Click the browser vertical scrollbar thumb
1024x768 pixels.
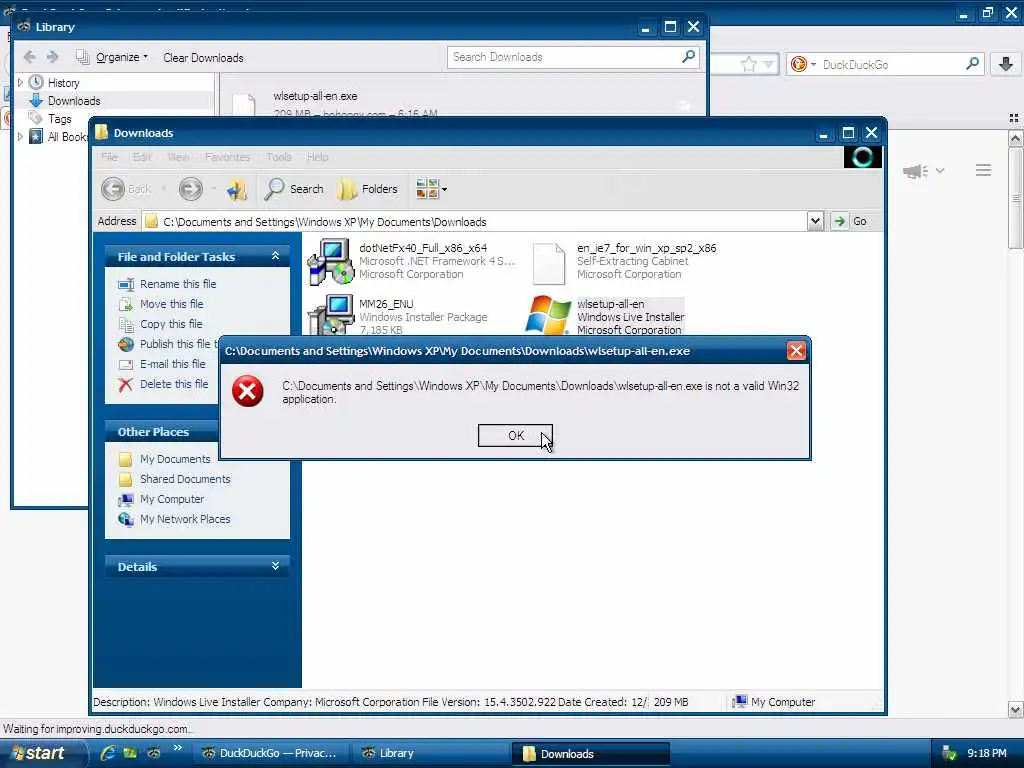point(1015,199)
